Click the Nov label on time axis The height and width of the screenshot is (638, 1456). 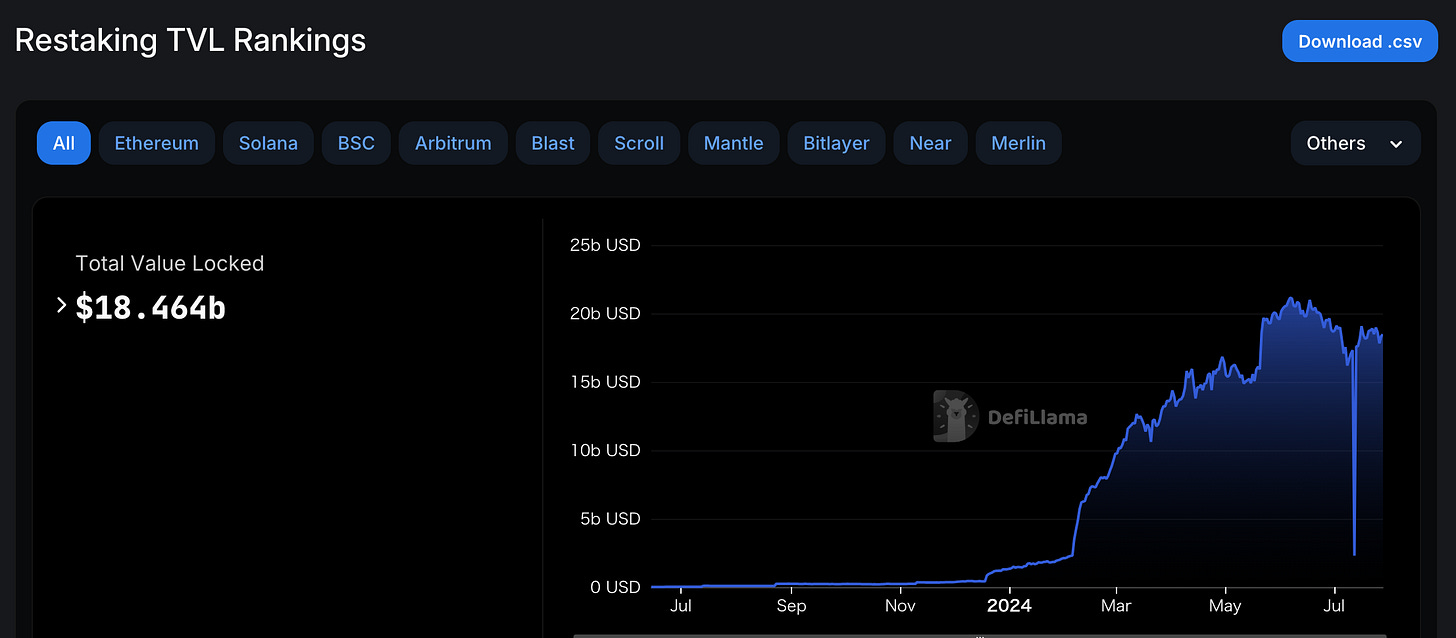click(901, 606)
